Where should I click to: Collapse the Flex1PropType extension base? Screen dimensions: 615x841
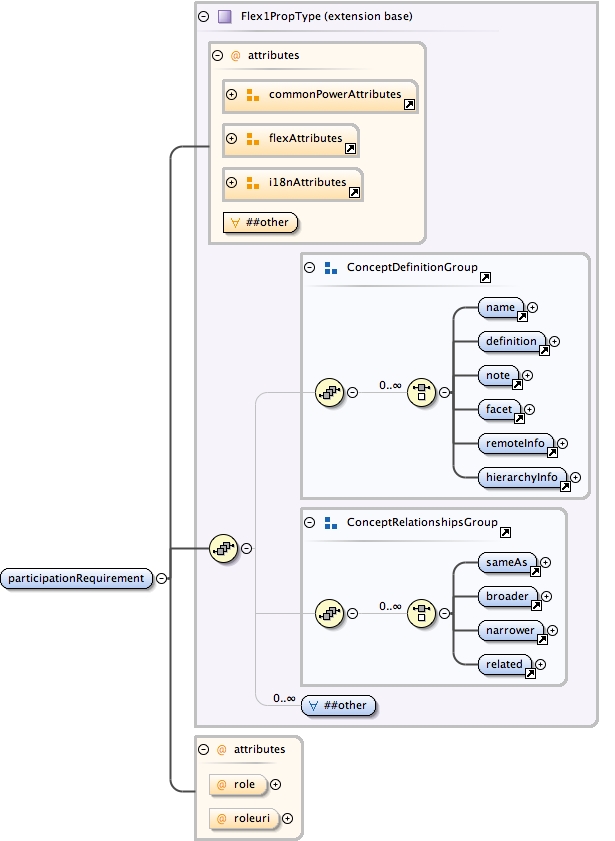[x=204, y=17]
